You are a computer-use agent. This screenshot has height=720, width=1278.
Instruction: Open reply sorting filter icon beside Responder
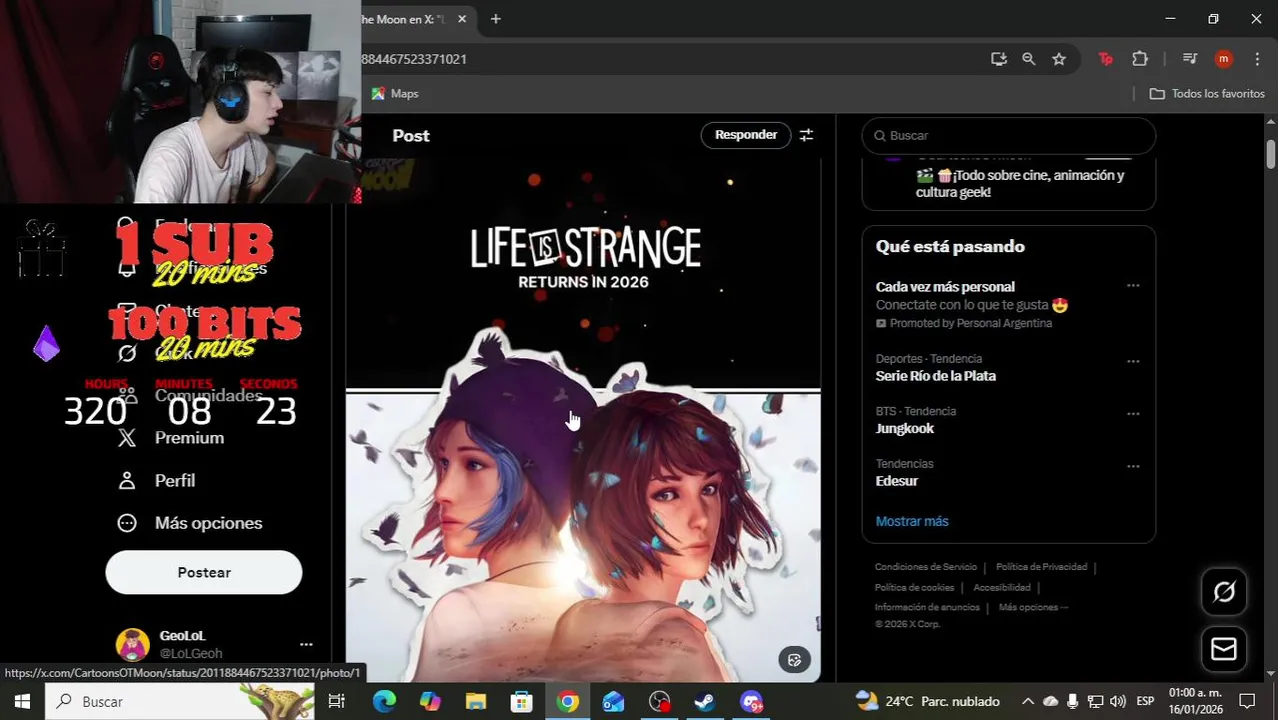(x=806, y=135)
